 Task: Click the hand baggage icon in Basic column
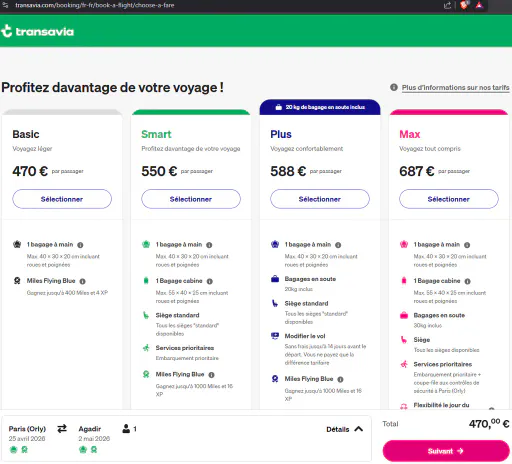click(x=17, y=244)
